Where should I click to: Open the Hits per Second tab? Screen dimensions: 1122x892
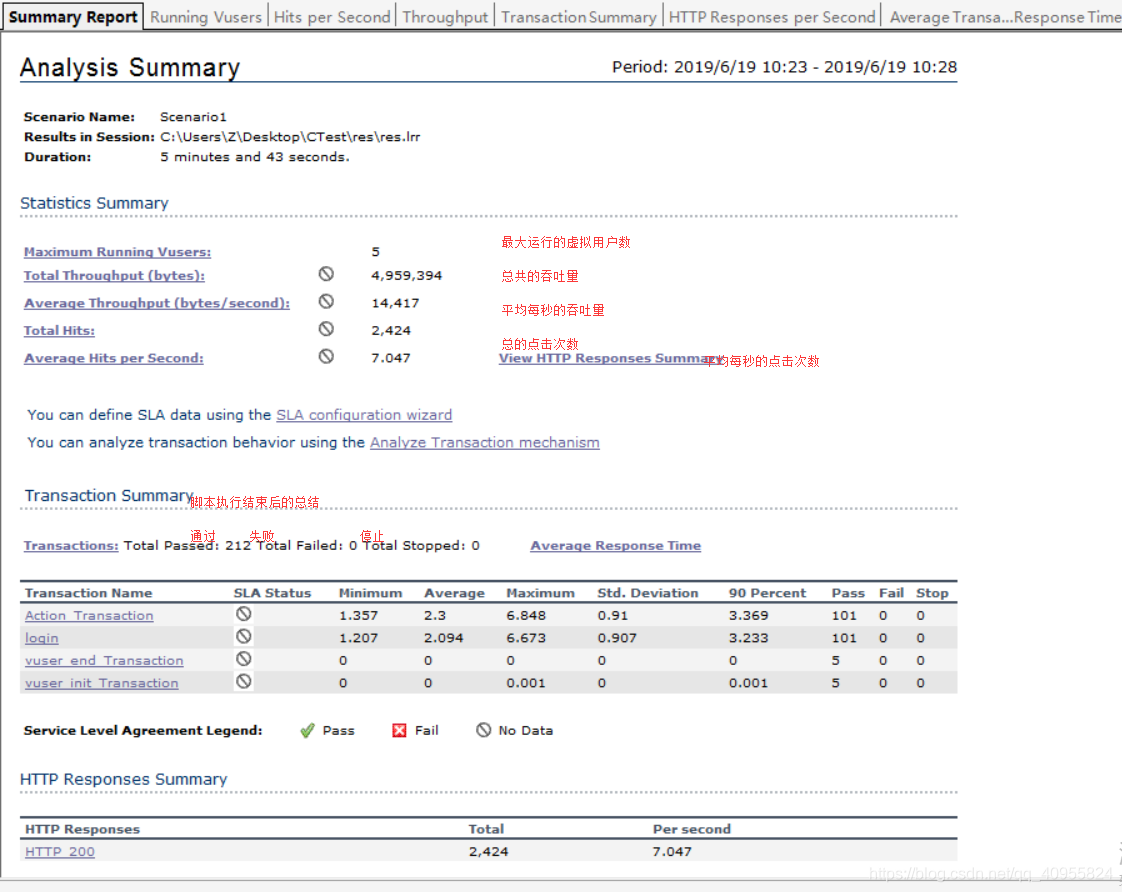point(332,17)
